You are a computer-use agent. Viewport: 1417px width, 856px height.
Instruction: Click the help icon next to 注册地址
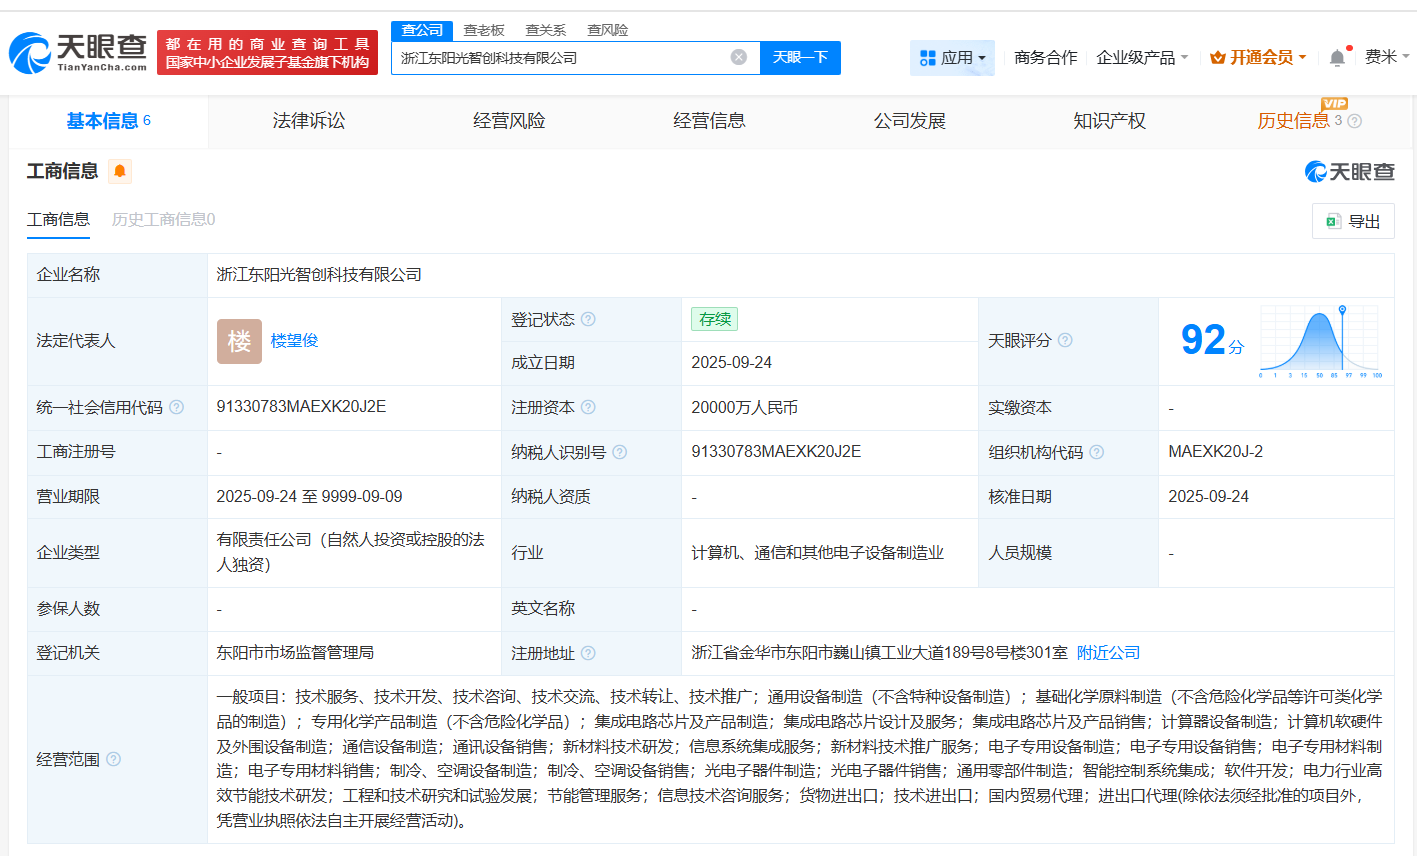pyautogui.click(x=589, y=652)
